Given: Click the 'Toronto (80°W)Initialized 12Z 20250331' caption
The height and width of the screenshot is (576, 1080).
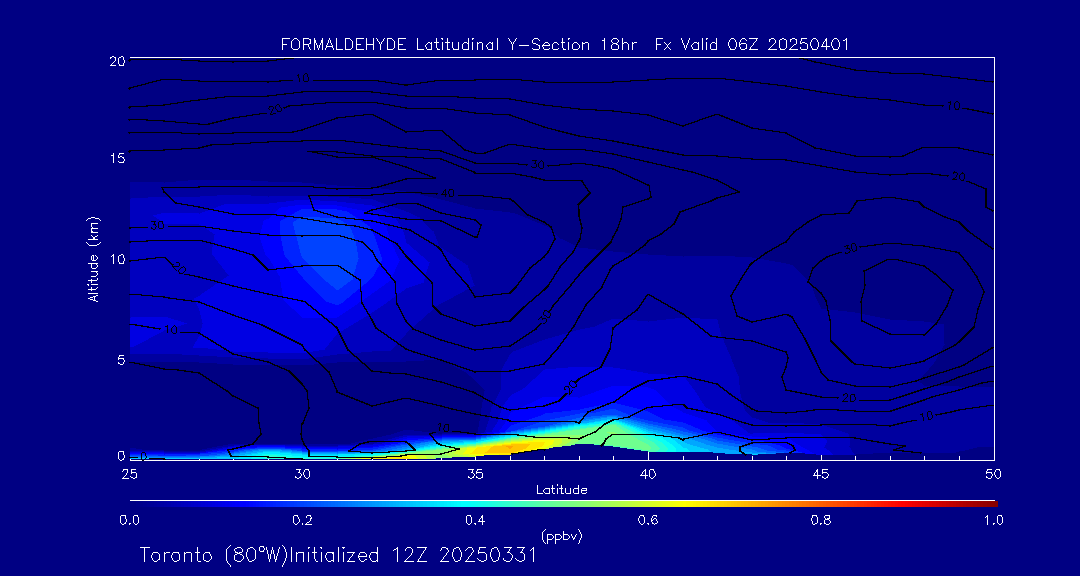Looking at the screenshot, I should pos(338,555).
